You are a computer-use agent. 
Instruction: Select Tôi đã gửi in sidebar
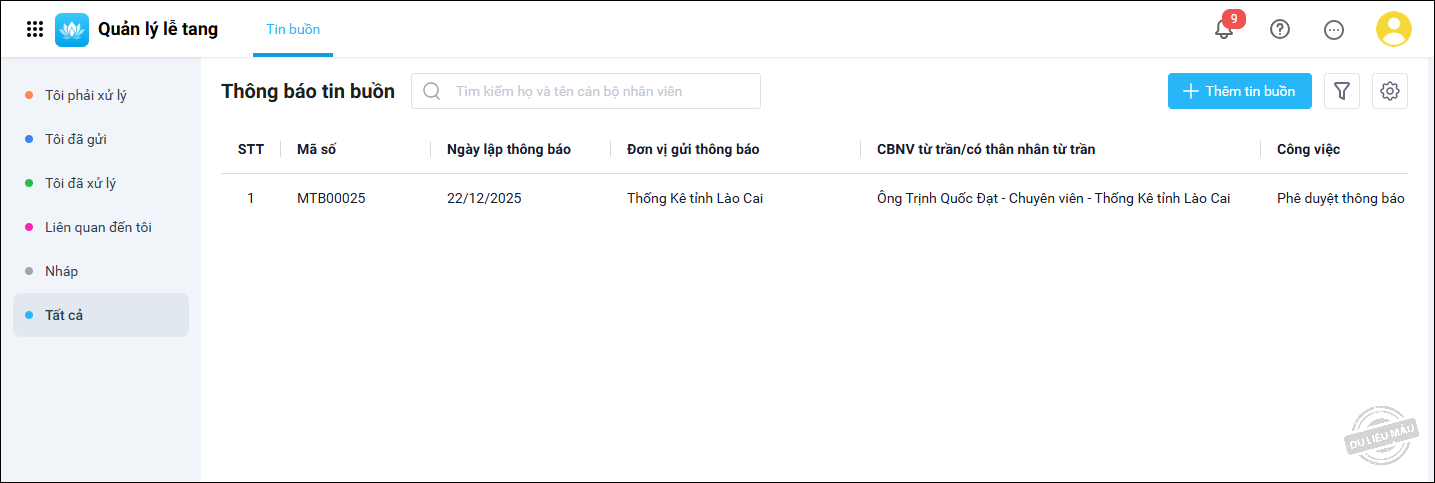point(76,139)
